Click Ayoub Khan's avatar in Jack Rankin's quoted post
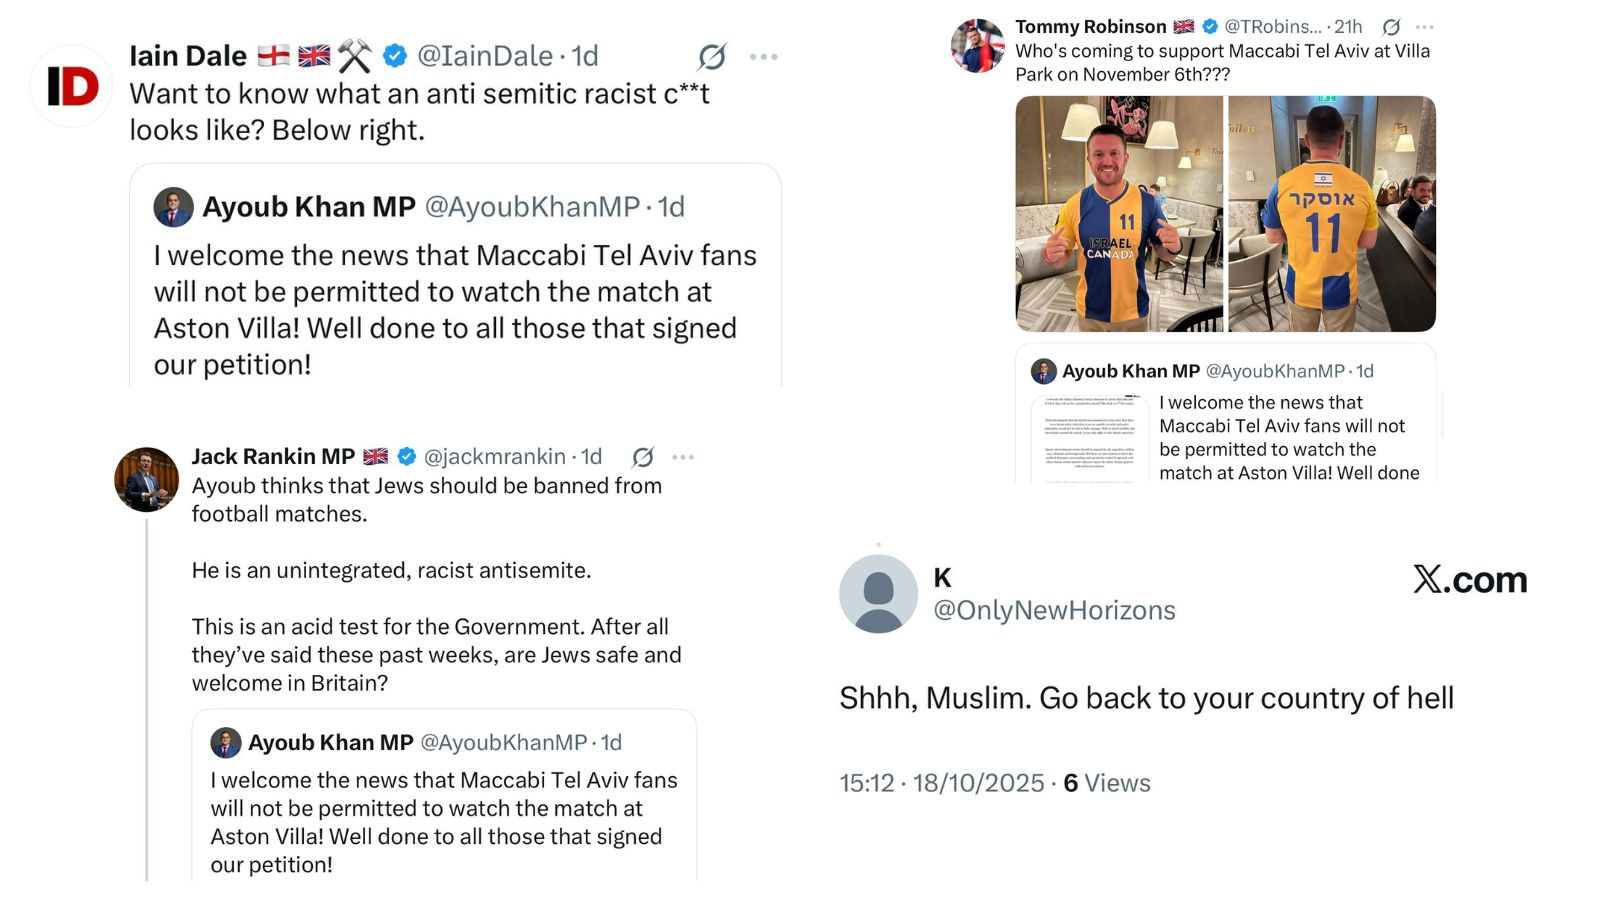Image resolution: width=1600 pixels, height=900 pixels. point(226,743)
